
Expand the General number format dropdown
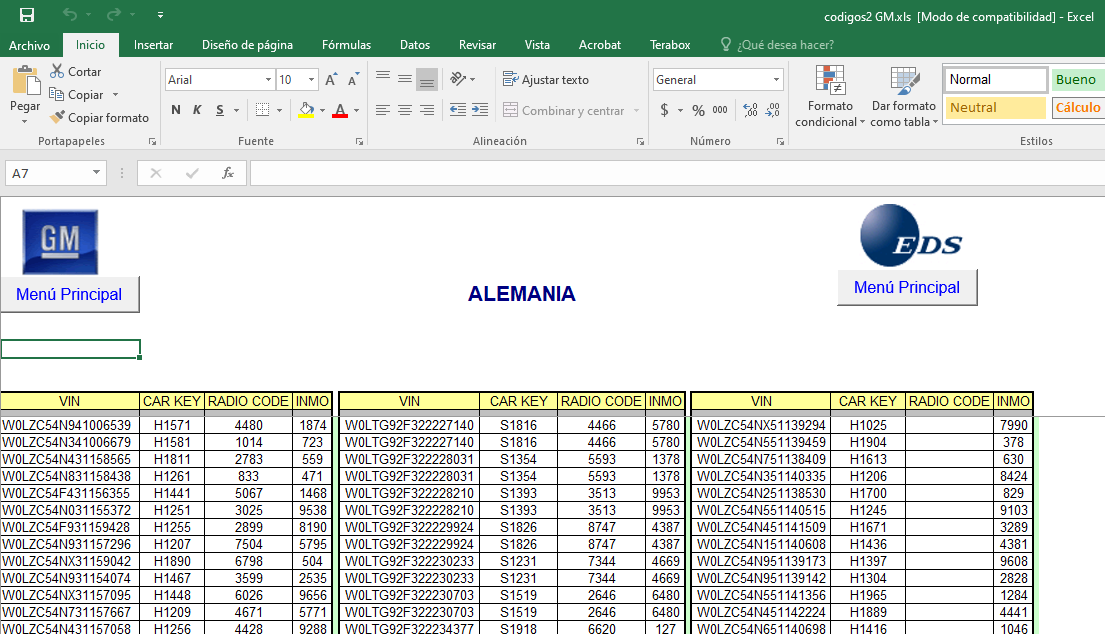point(776,80)
